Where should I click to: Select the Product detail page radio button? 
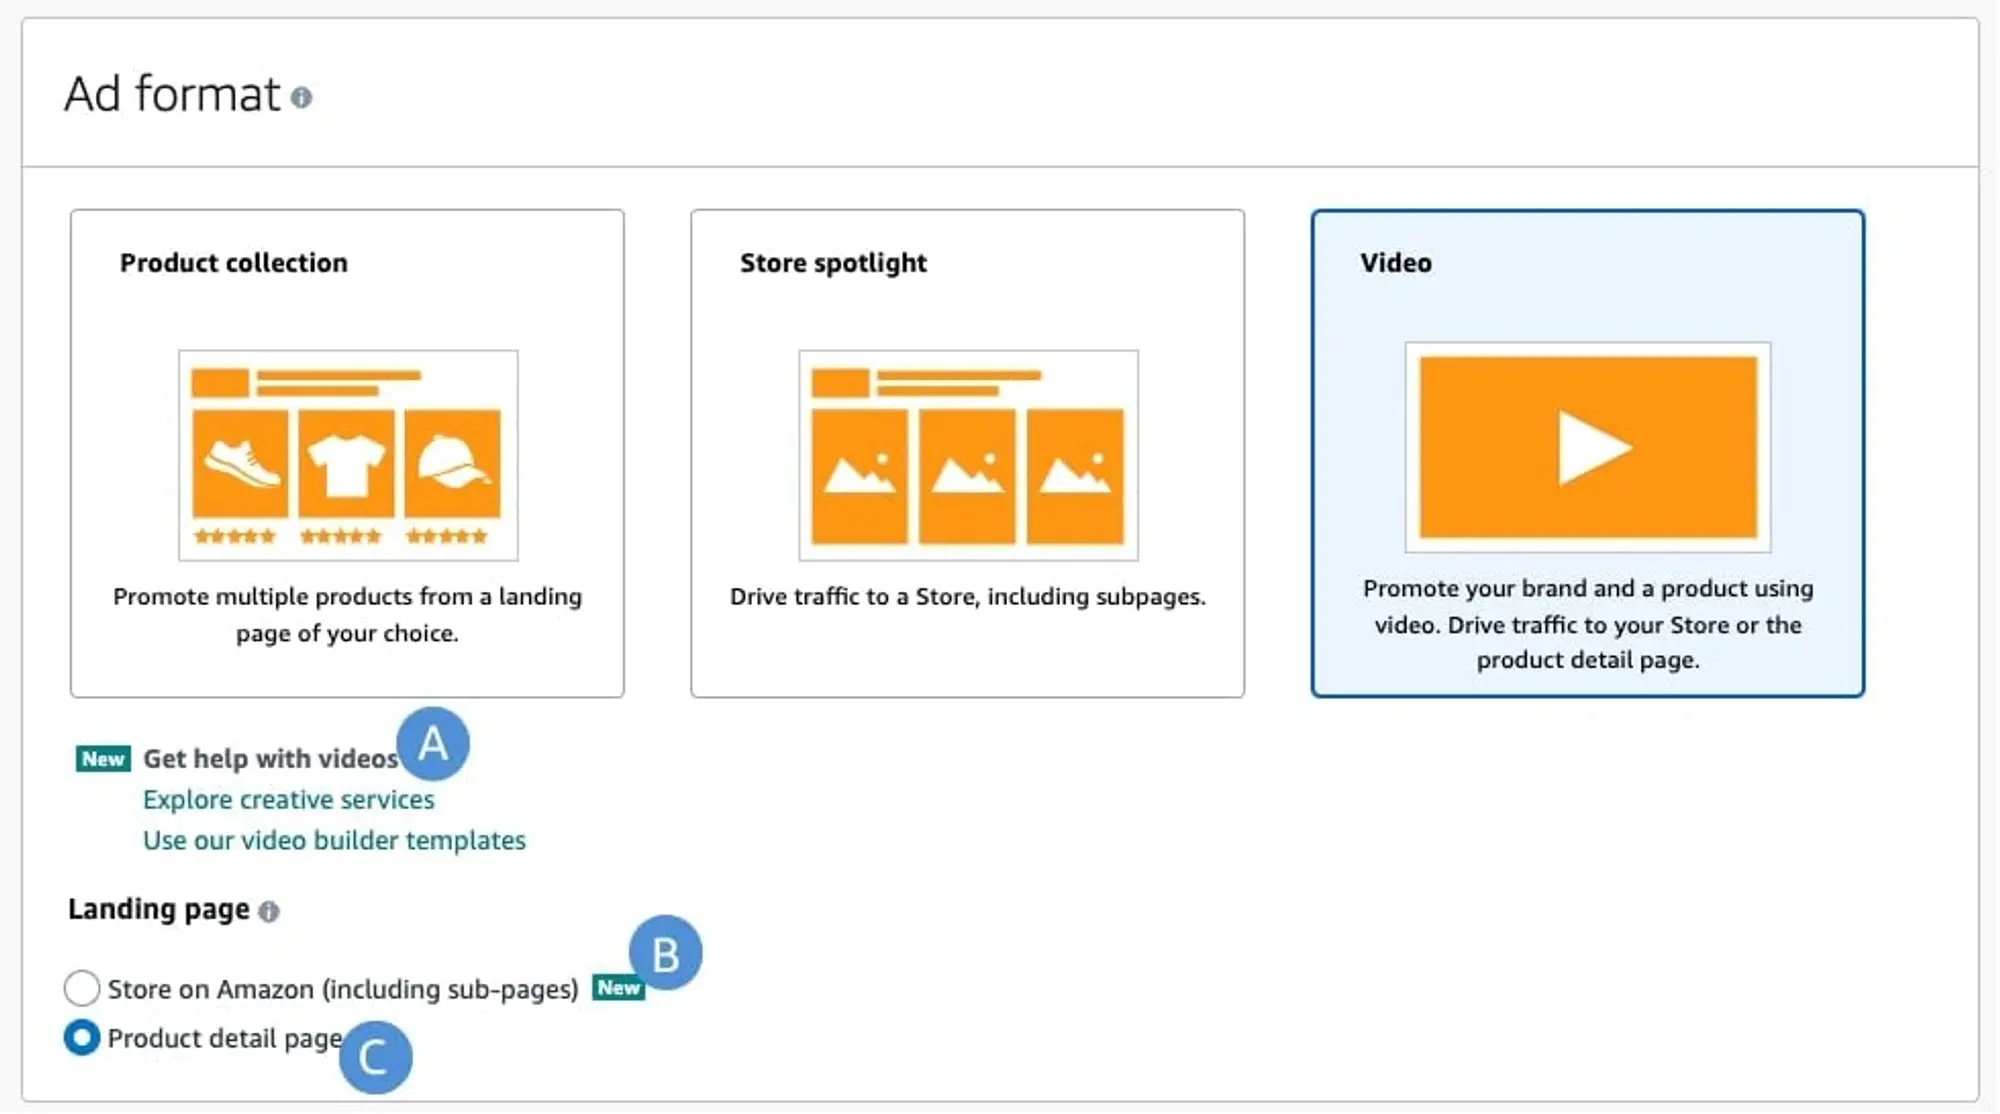click(82, 1038)
